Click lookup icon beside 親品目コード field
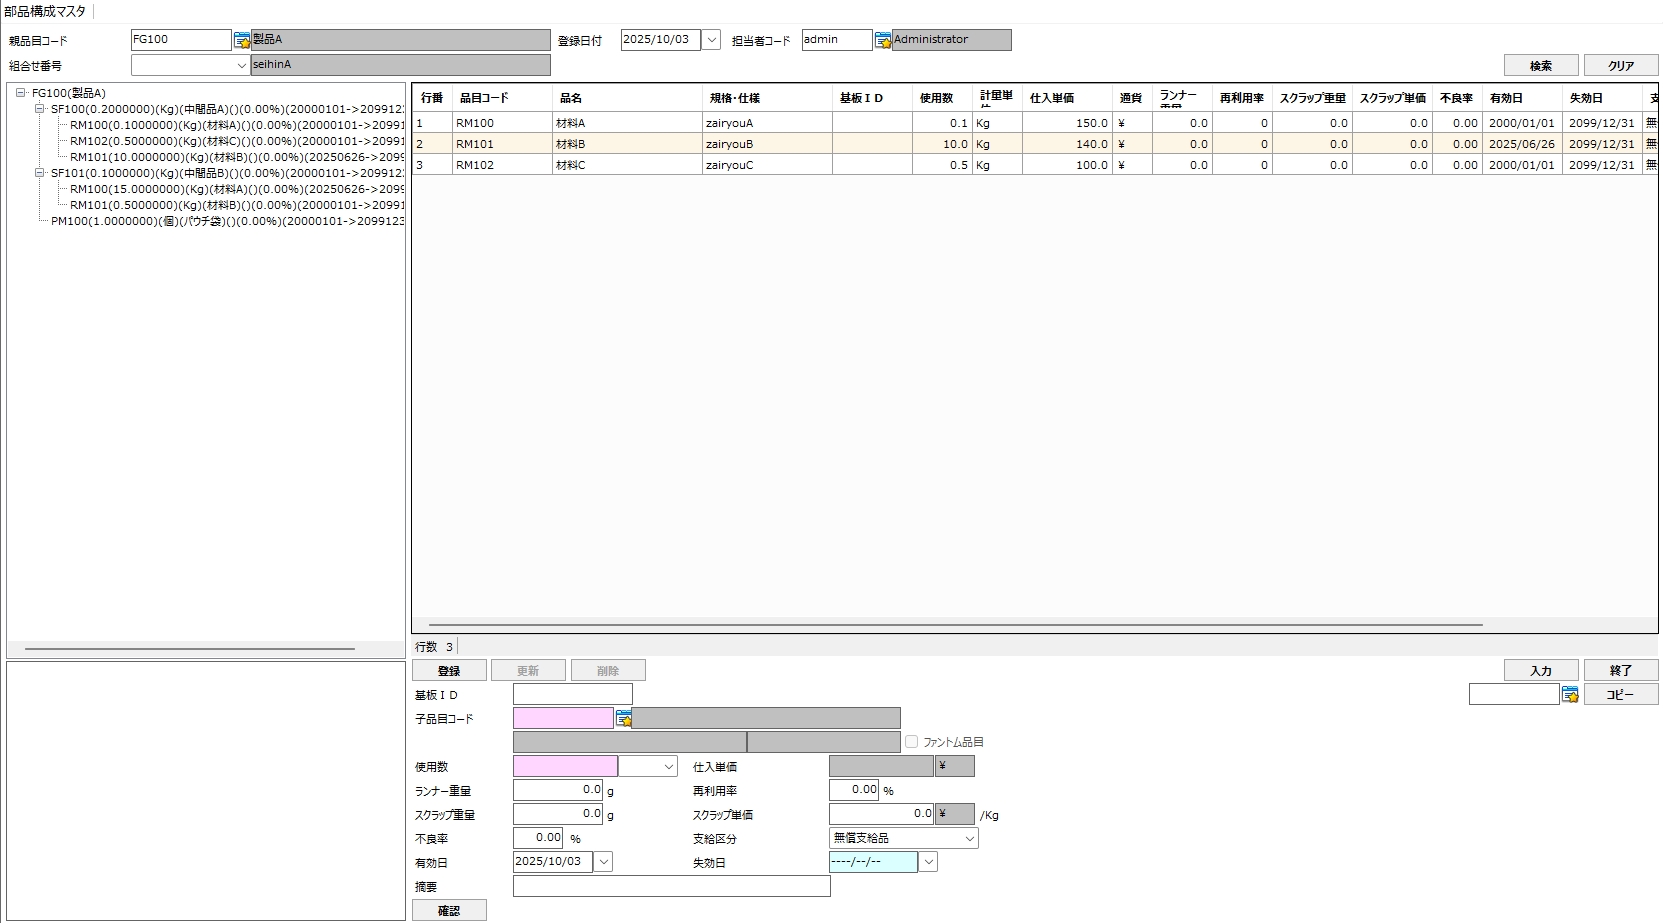 pos(242,40)
